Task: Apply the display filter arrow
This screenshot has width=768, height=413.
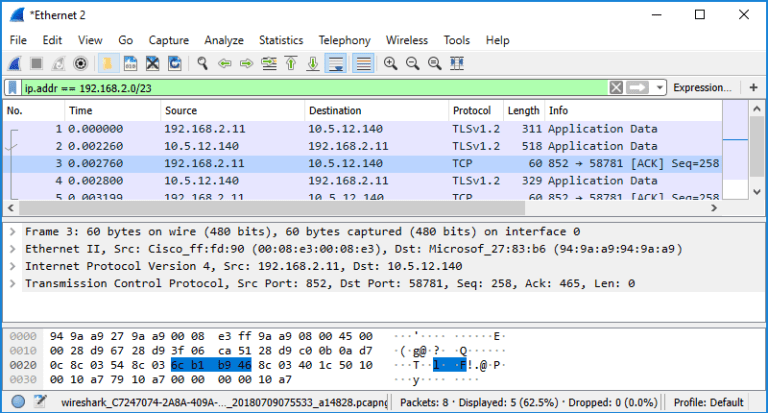Action: pyautogui.click(x=637, y=88)
